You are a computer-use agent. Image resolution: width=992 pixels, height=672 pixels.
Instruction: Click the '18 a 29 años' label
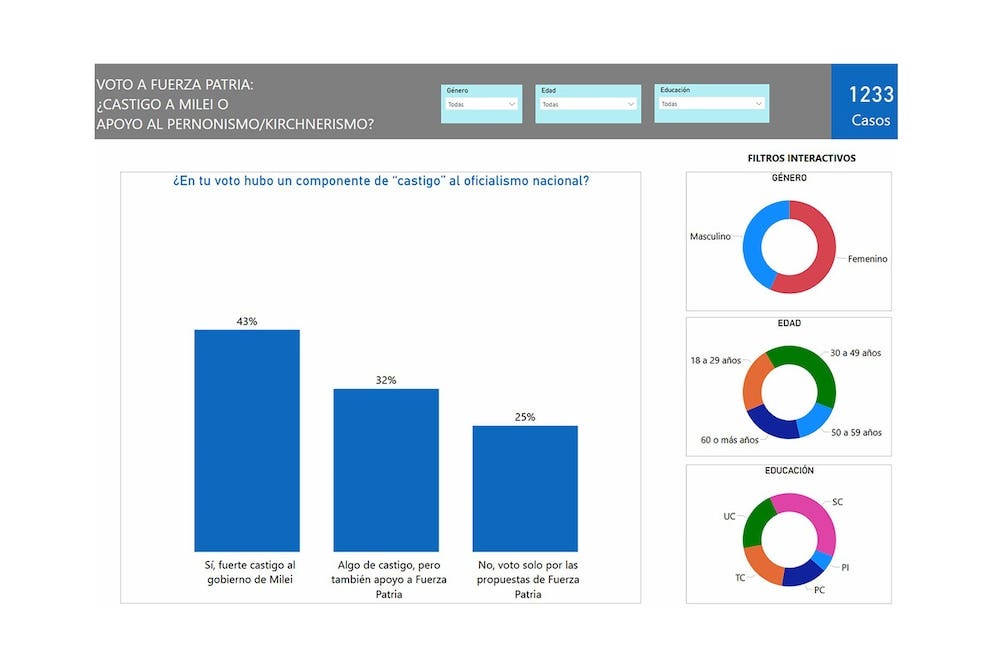point(716,360)
